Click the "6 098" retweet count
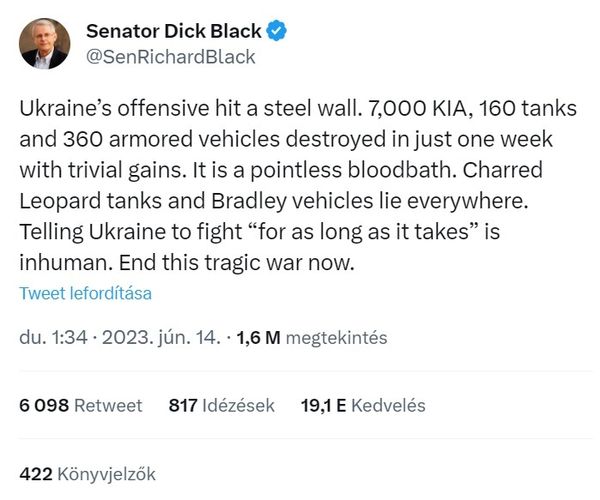This screenshot has height=500, width=600. click(x=44, y=405)
